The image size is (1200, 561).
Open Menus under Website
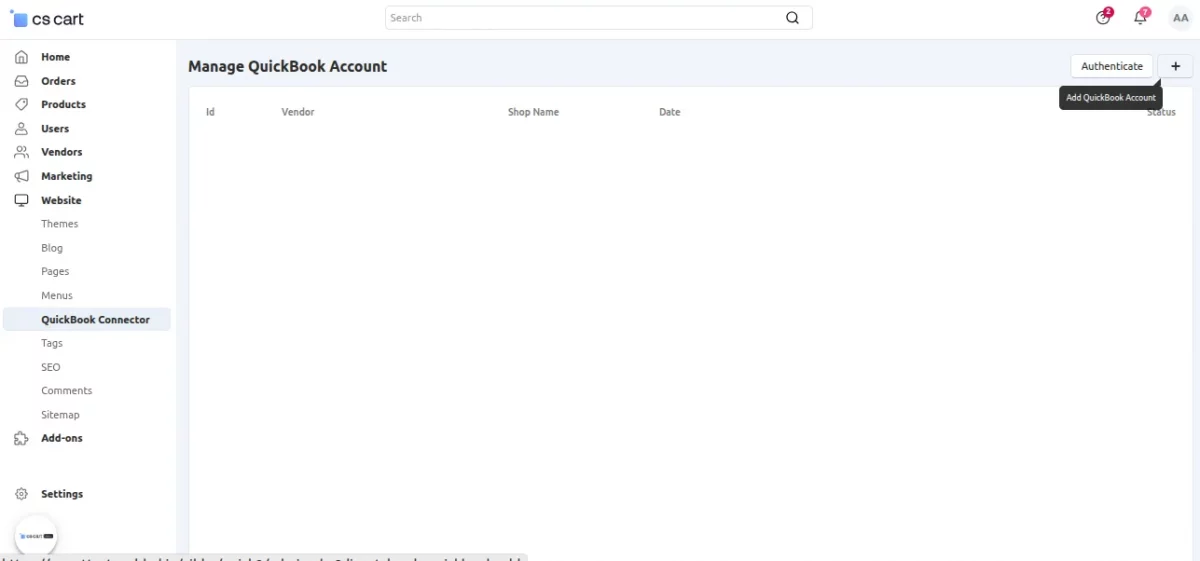[x=57, y=295]
